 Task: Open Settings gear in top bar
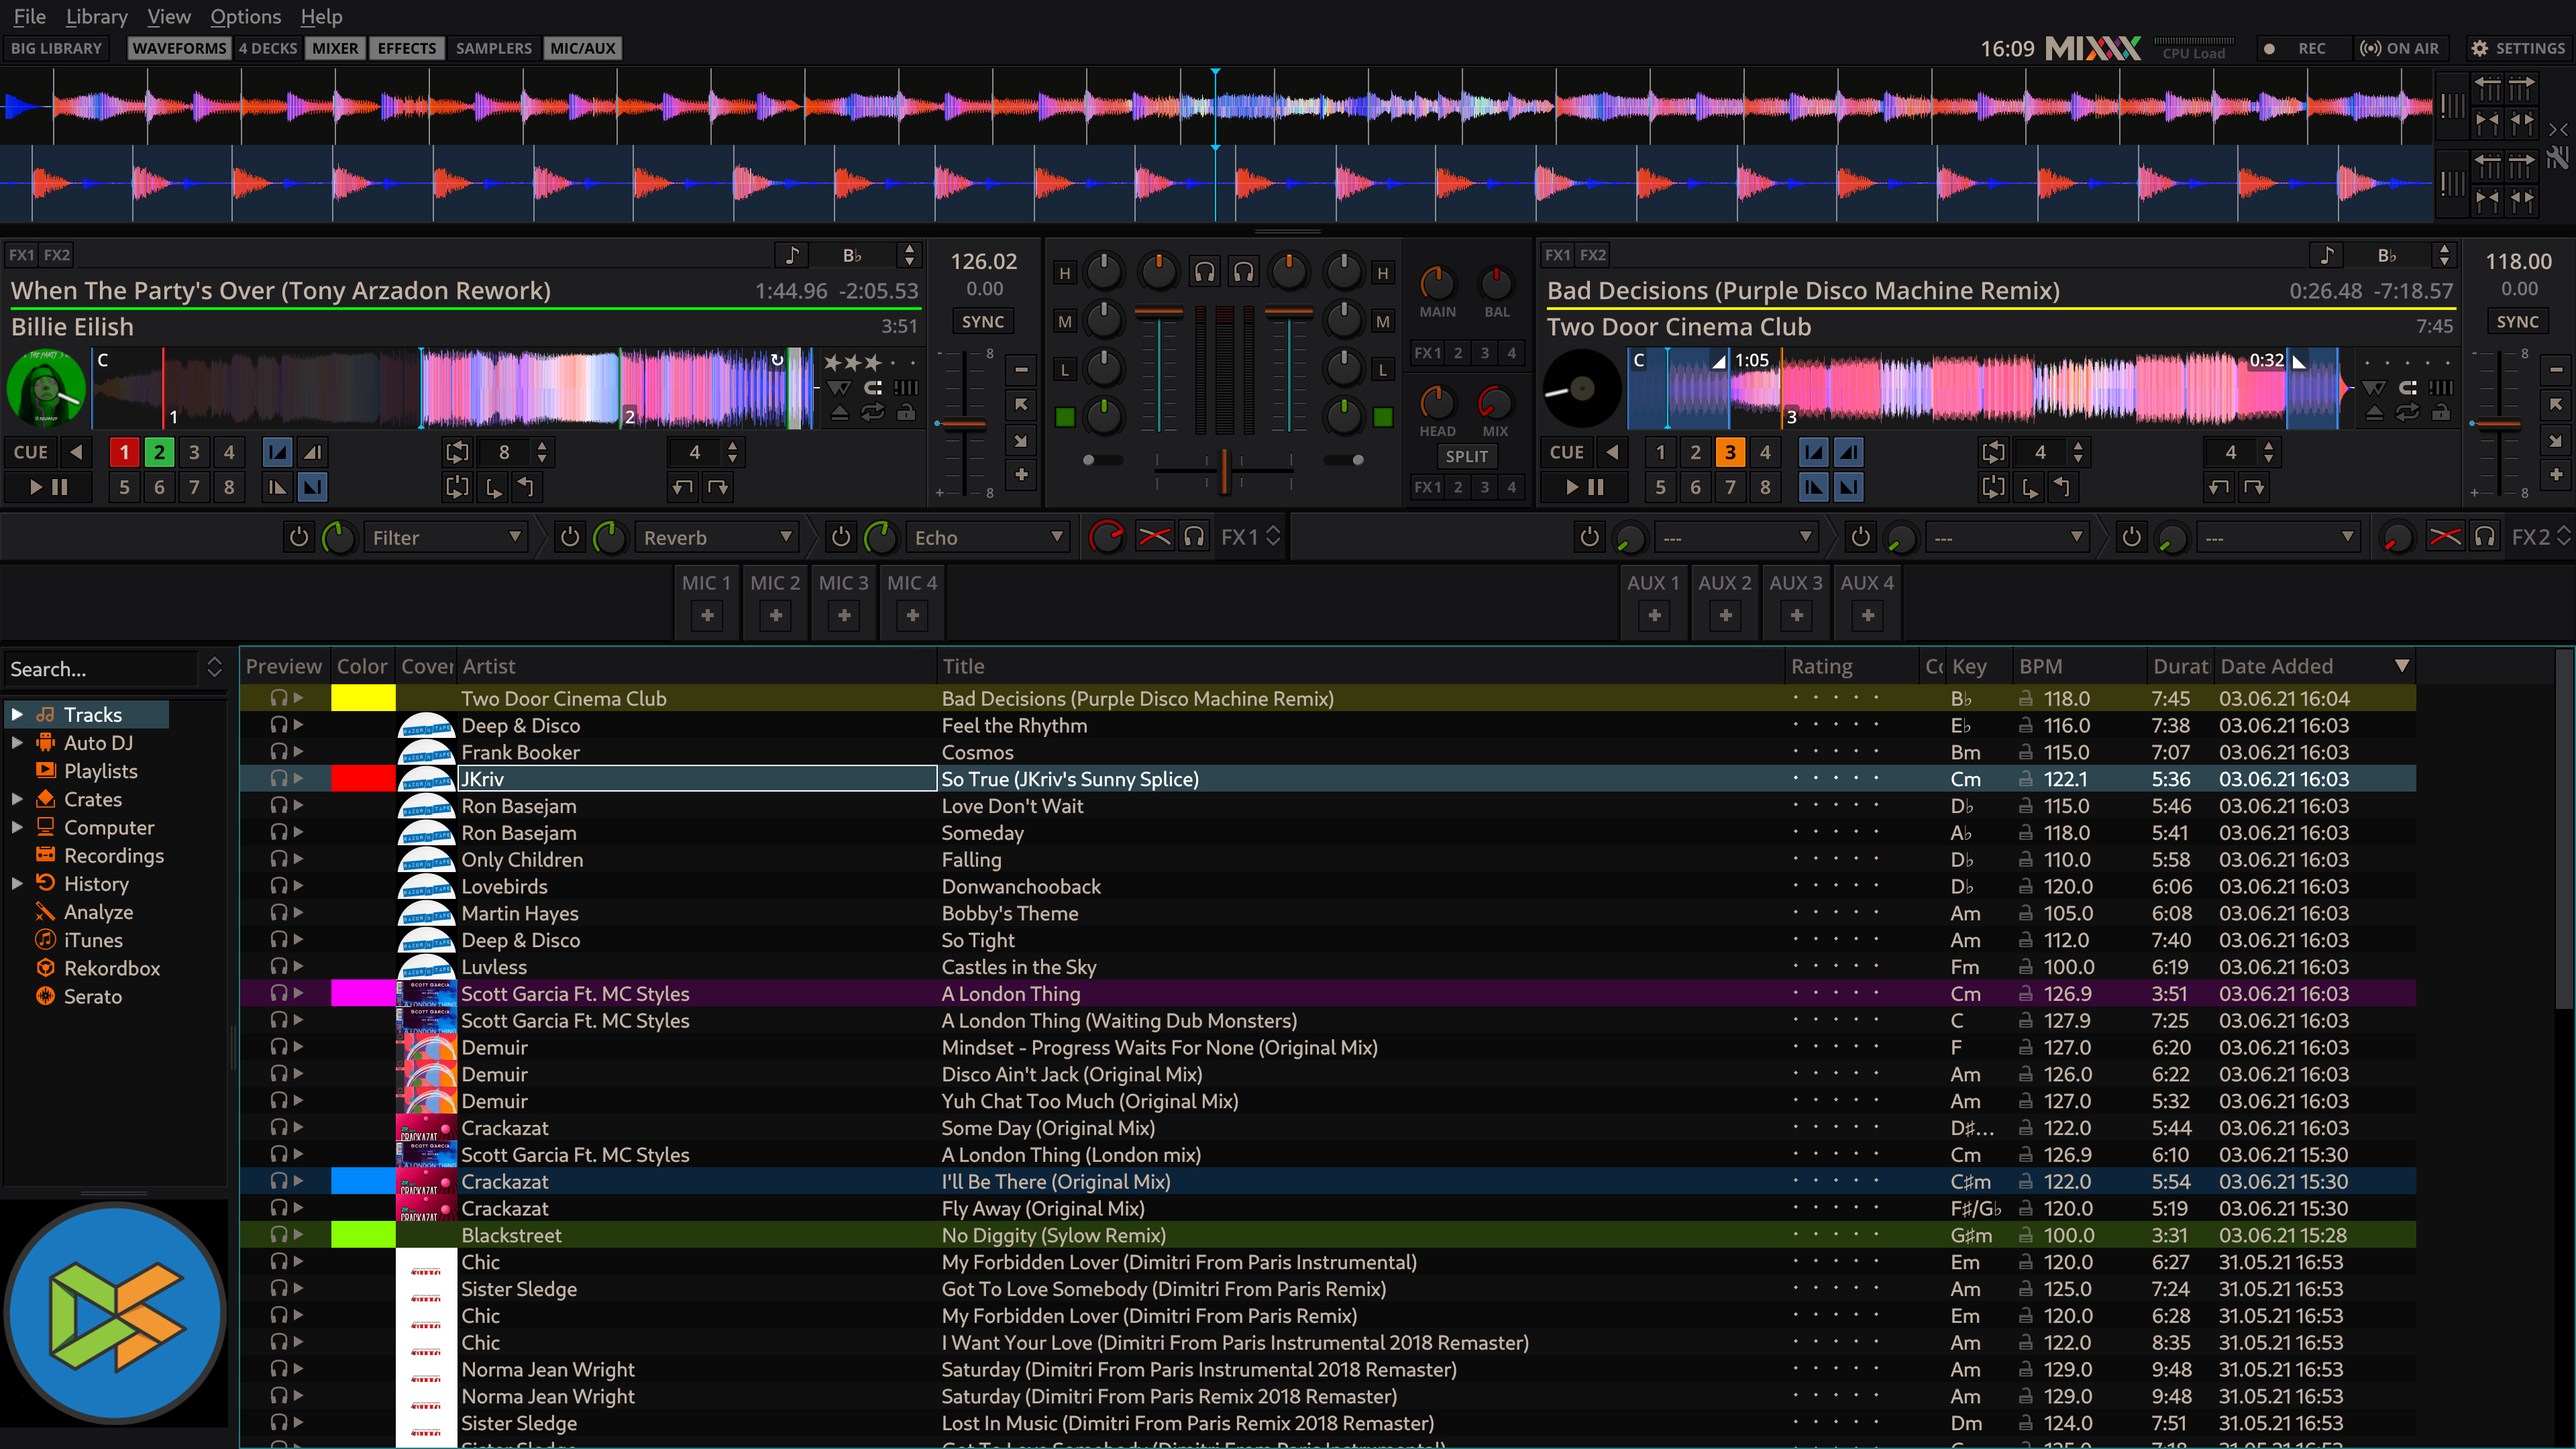pos(2479,48)
